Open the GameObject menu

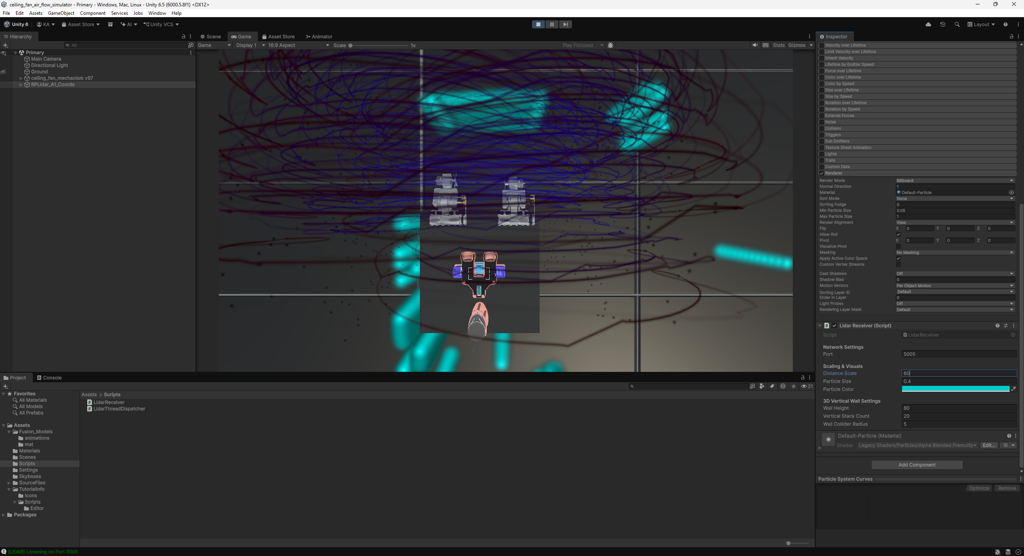[61, 13]
